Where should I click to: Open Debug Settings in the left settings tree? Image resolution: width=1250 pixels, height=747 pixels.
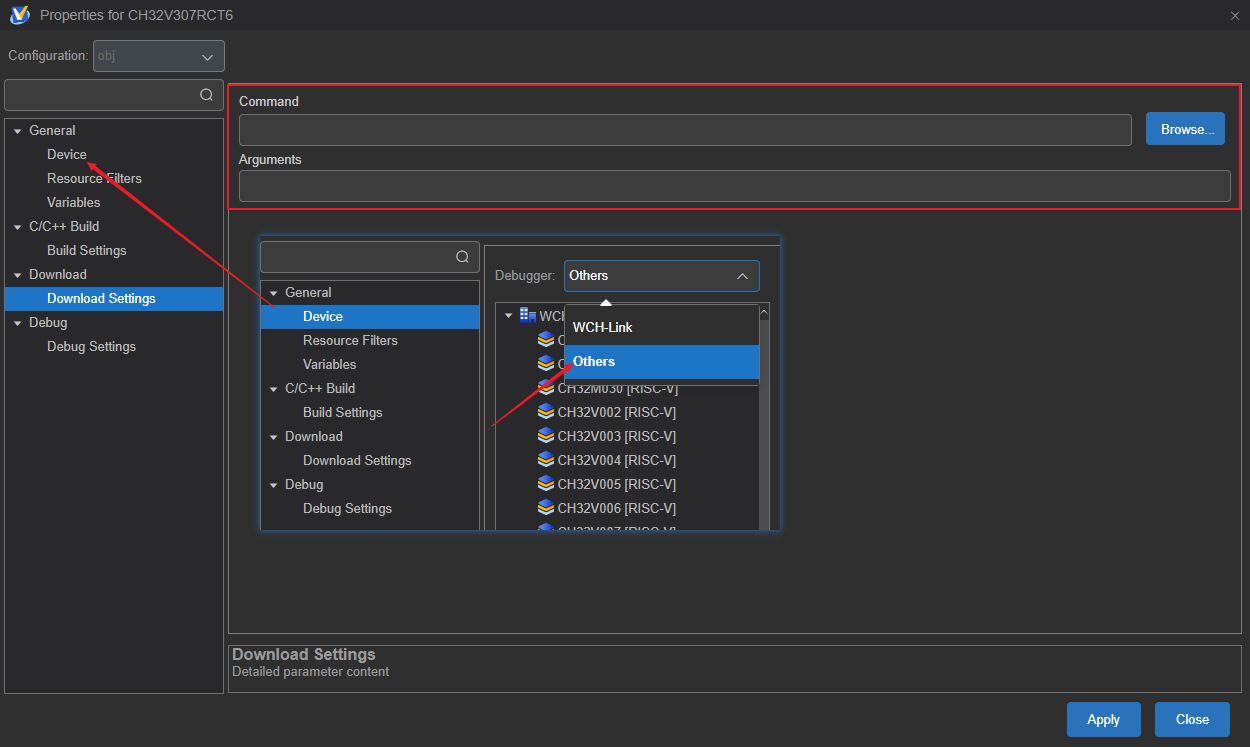[x=91, y=346]
